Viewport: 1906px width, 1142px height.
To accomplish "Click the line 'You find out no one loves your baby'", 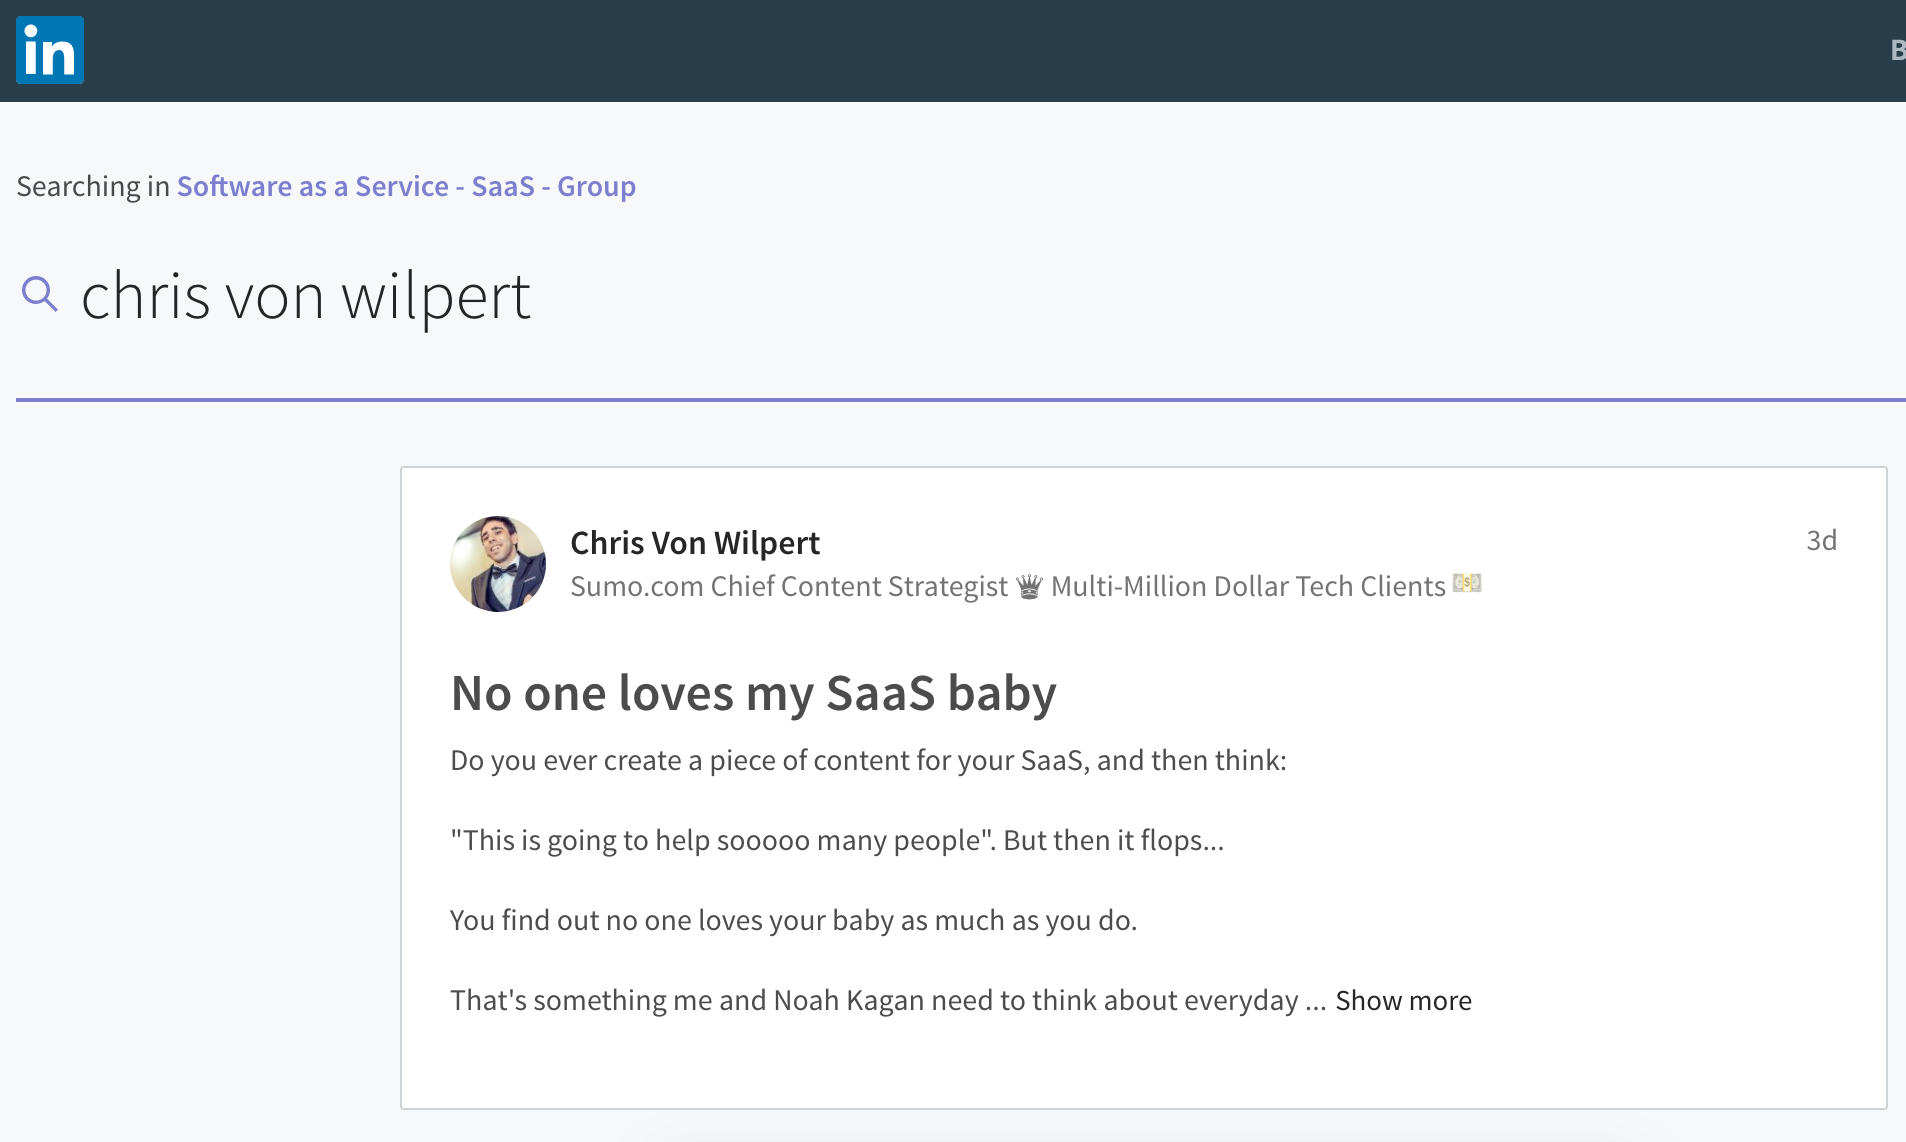I will [x=793, y=920].
